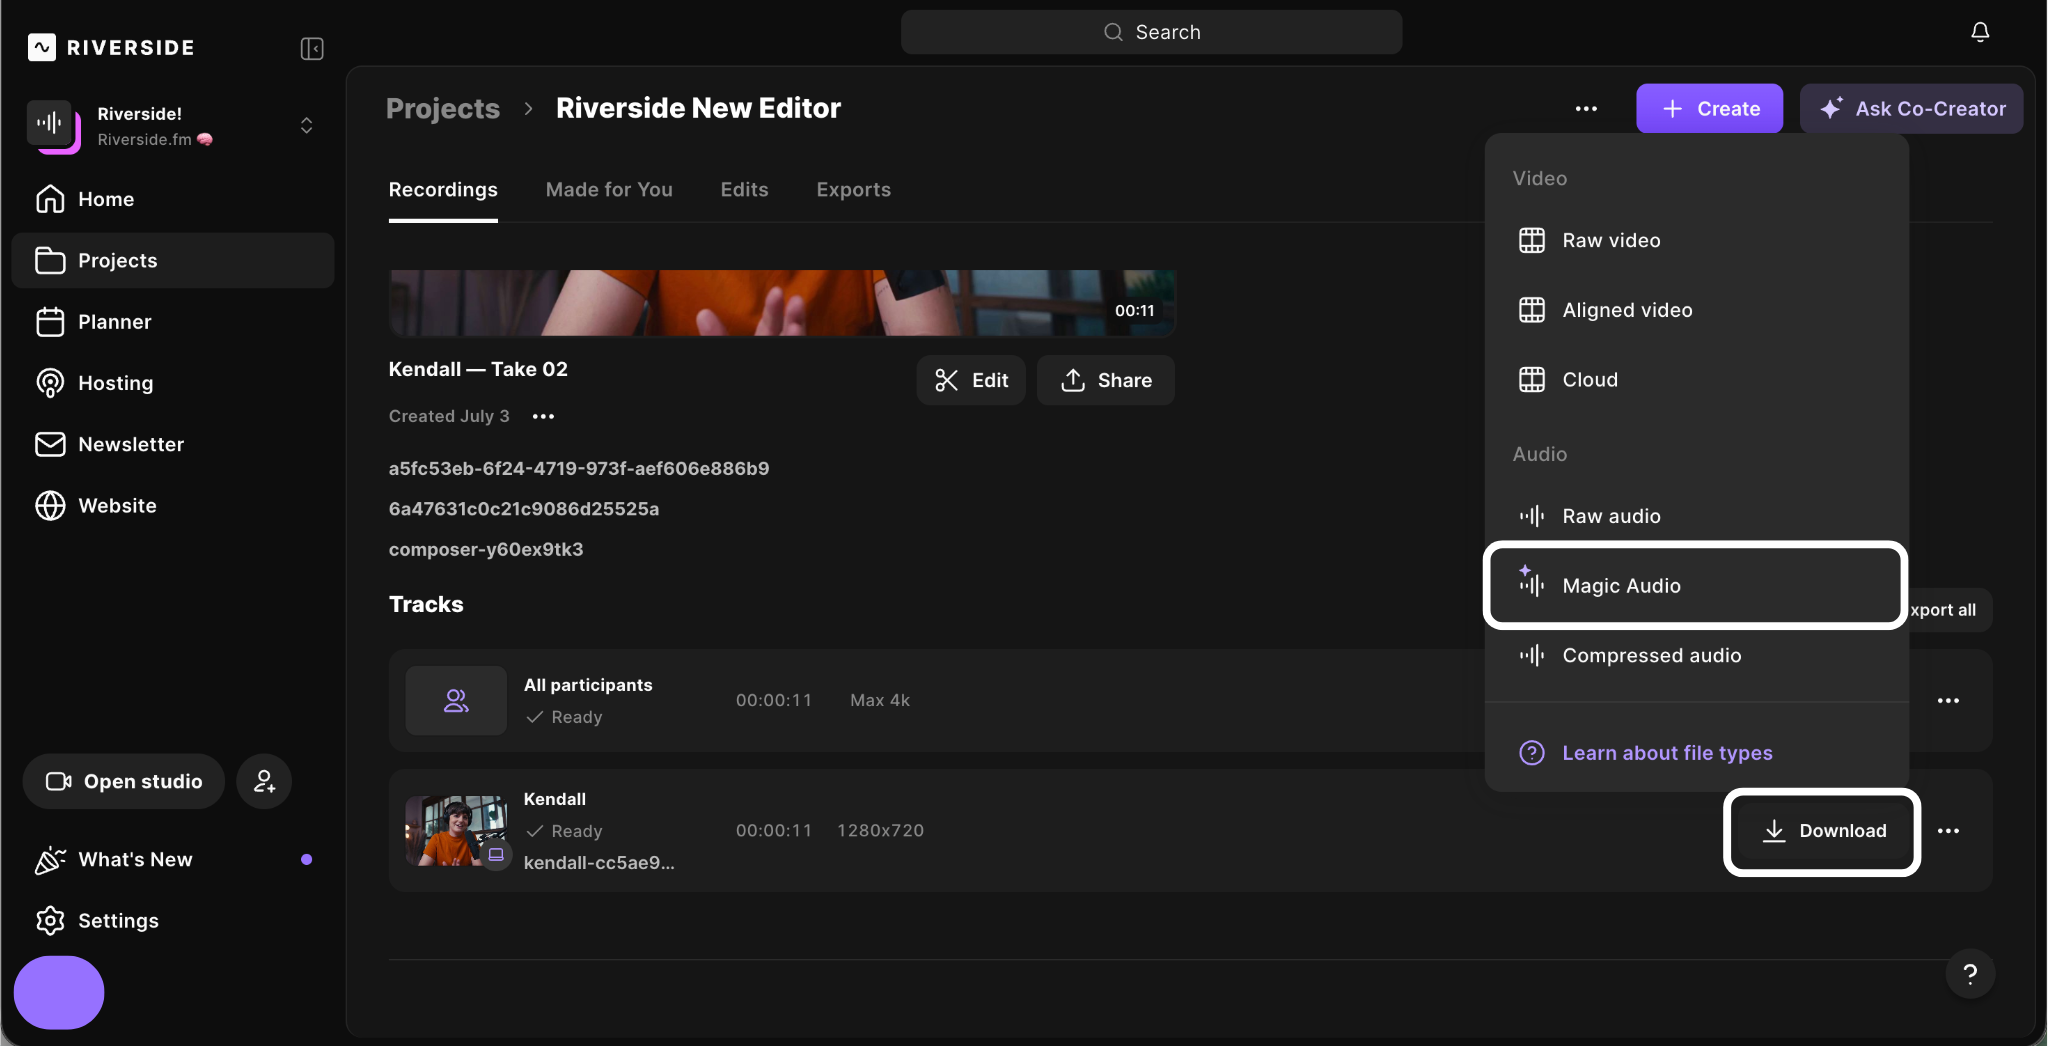Click the Create button

click(x=1709, y=108)
